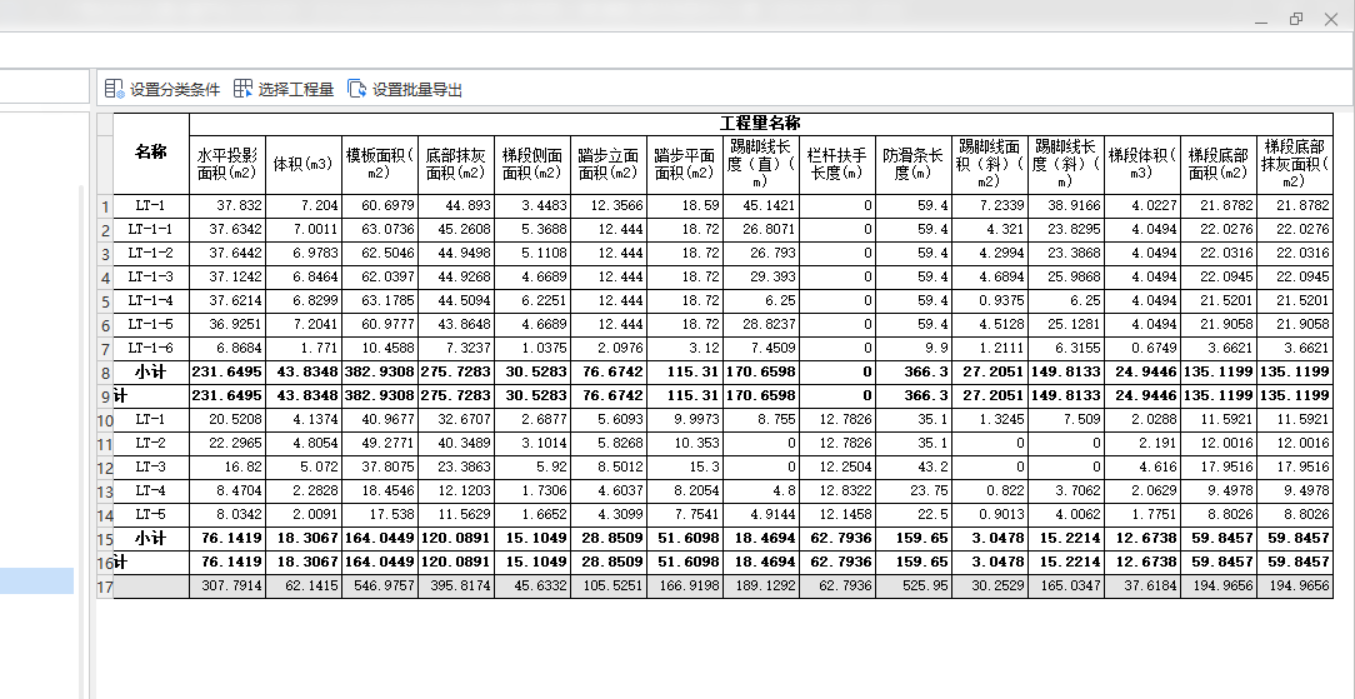This screenshot has height=699, width=1355.
Task: Select the 模板面积(m2) column header
Action: tap(380, 165)
